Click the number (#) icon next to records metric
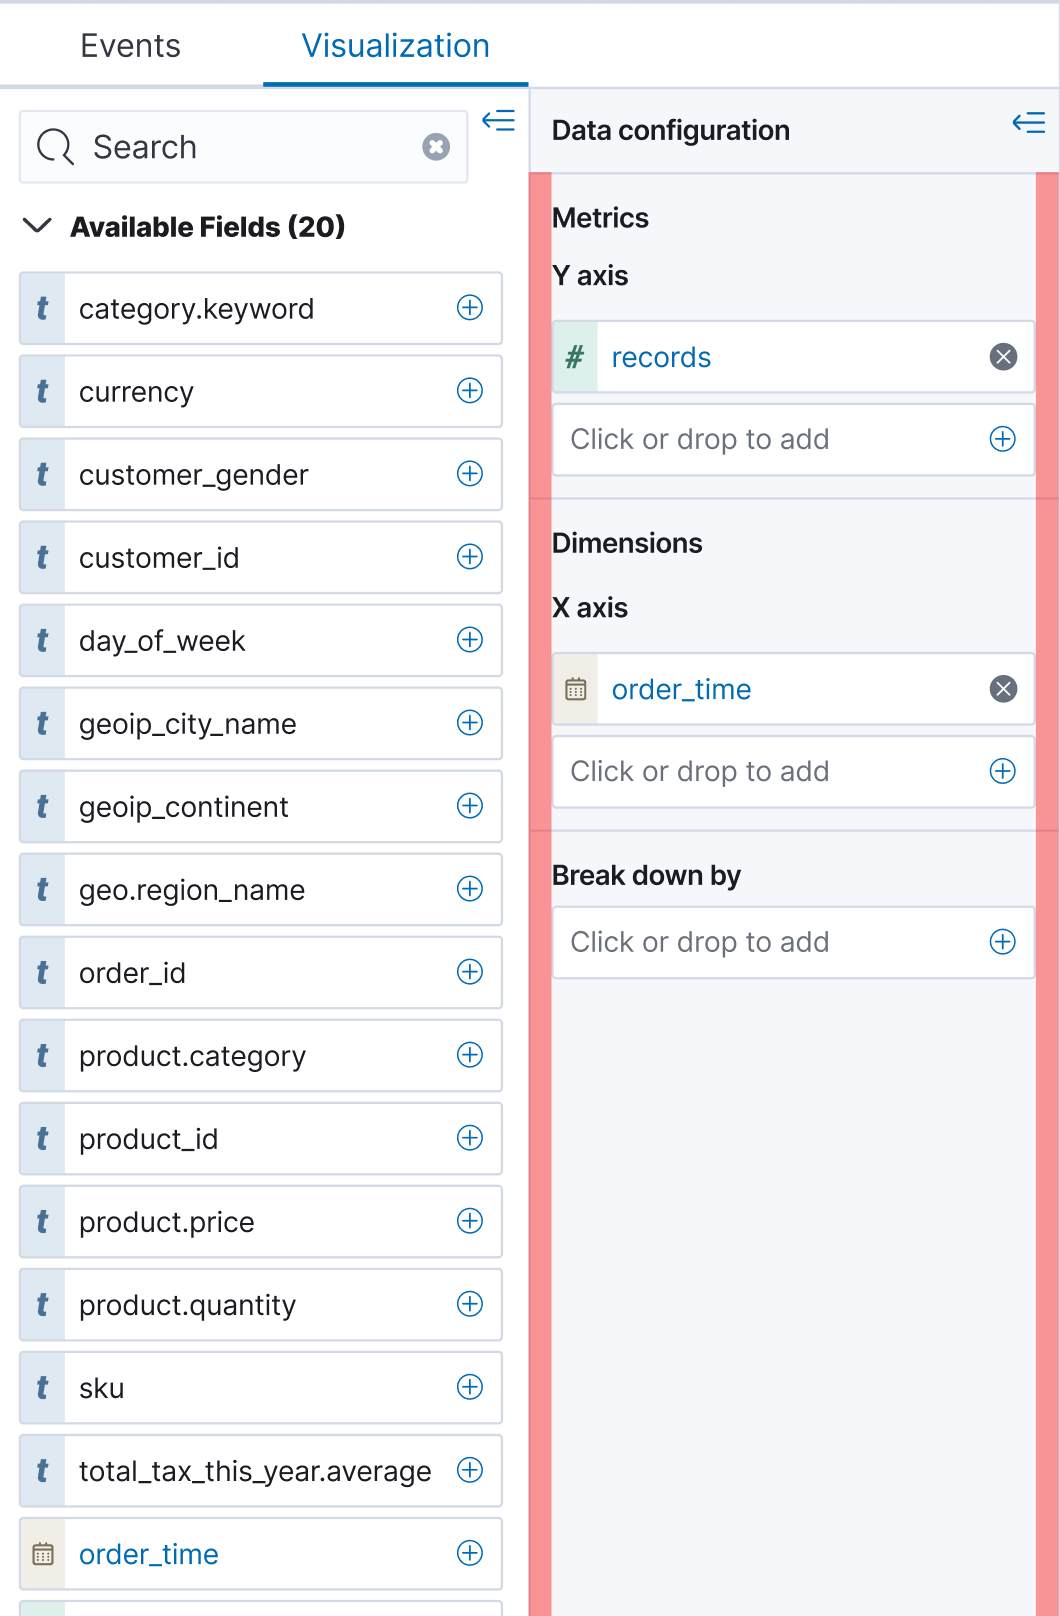 574,357
